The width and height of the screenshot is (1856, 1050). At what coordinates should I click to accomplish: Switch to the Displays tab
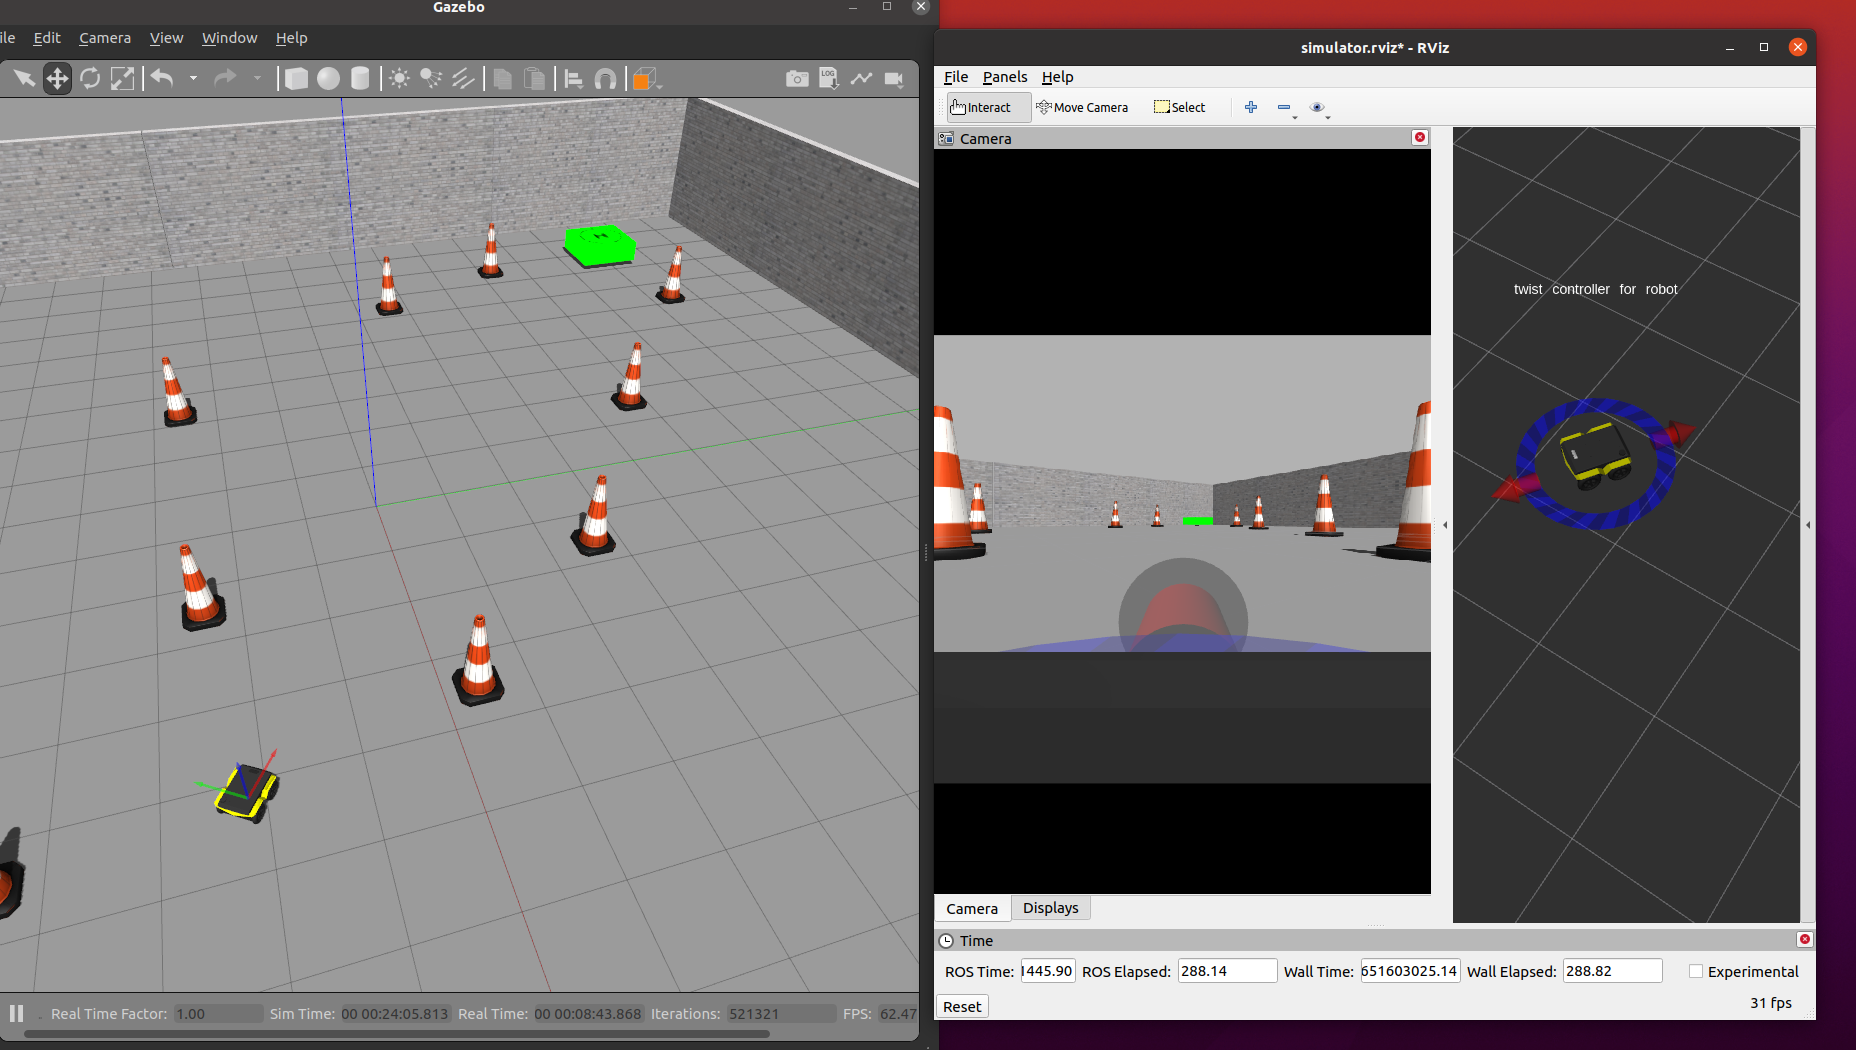coord(1050,908)
